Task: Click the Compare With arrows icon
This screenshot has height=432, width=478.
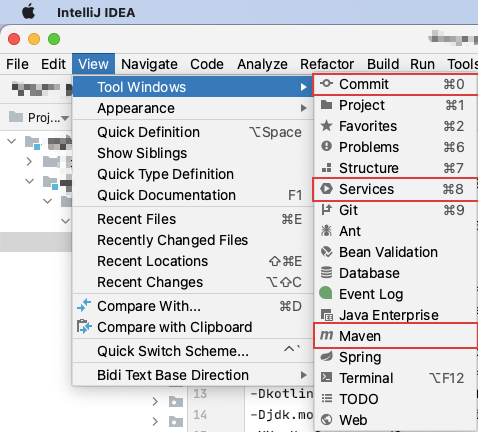Action: click(x=84, y=305)
